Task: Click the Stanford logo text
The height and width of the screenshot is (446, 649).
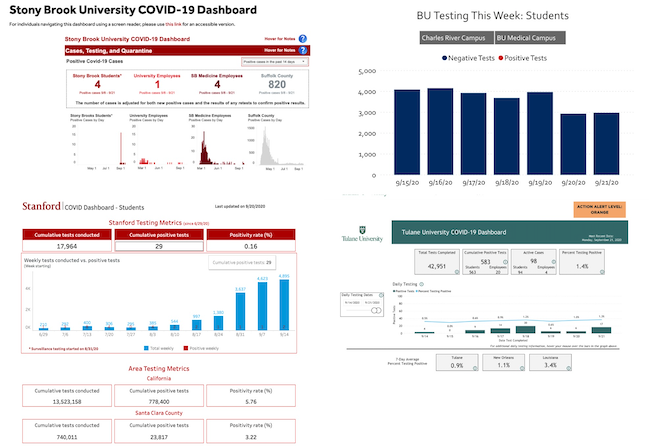Action: (41, 206)
